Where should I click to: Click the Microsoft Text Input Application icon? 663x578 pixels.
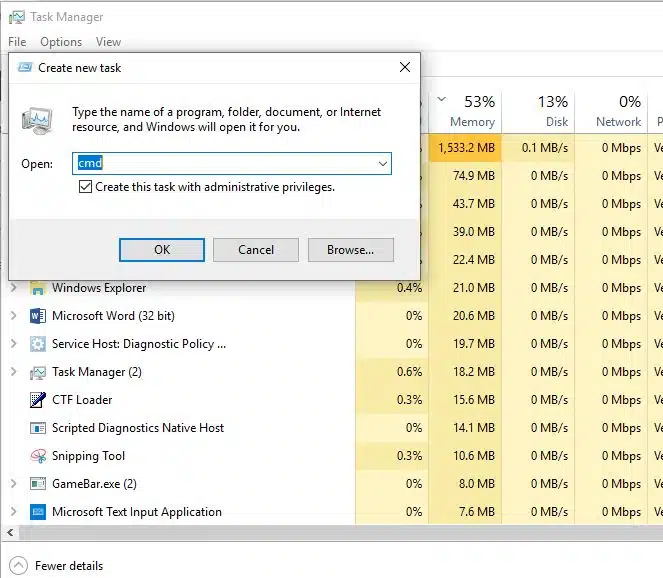[x=38, y=512]
